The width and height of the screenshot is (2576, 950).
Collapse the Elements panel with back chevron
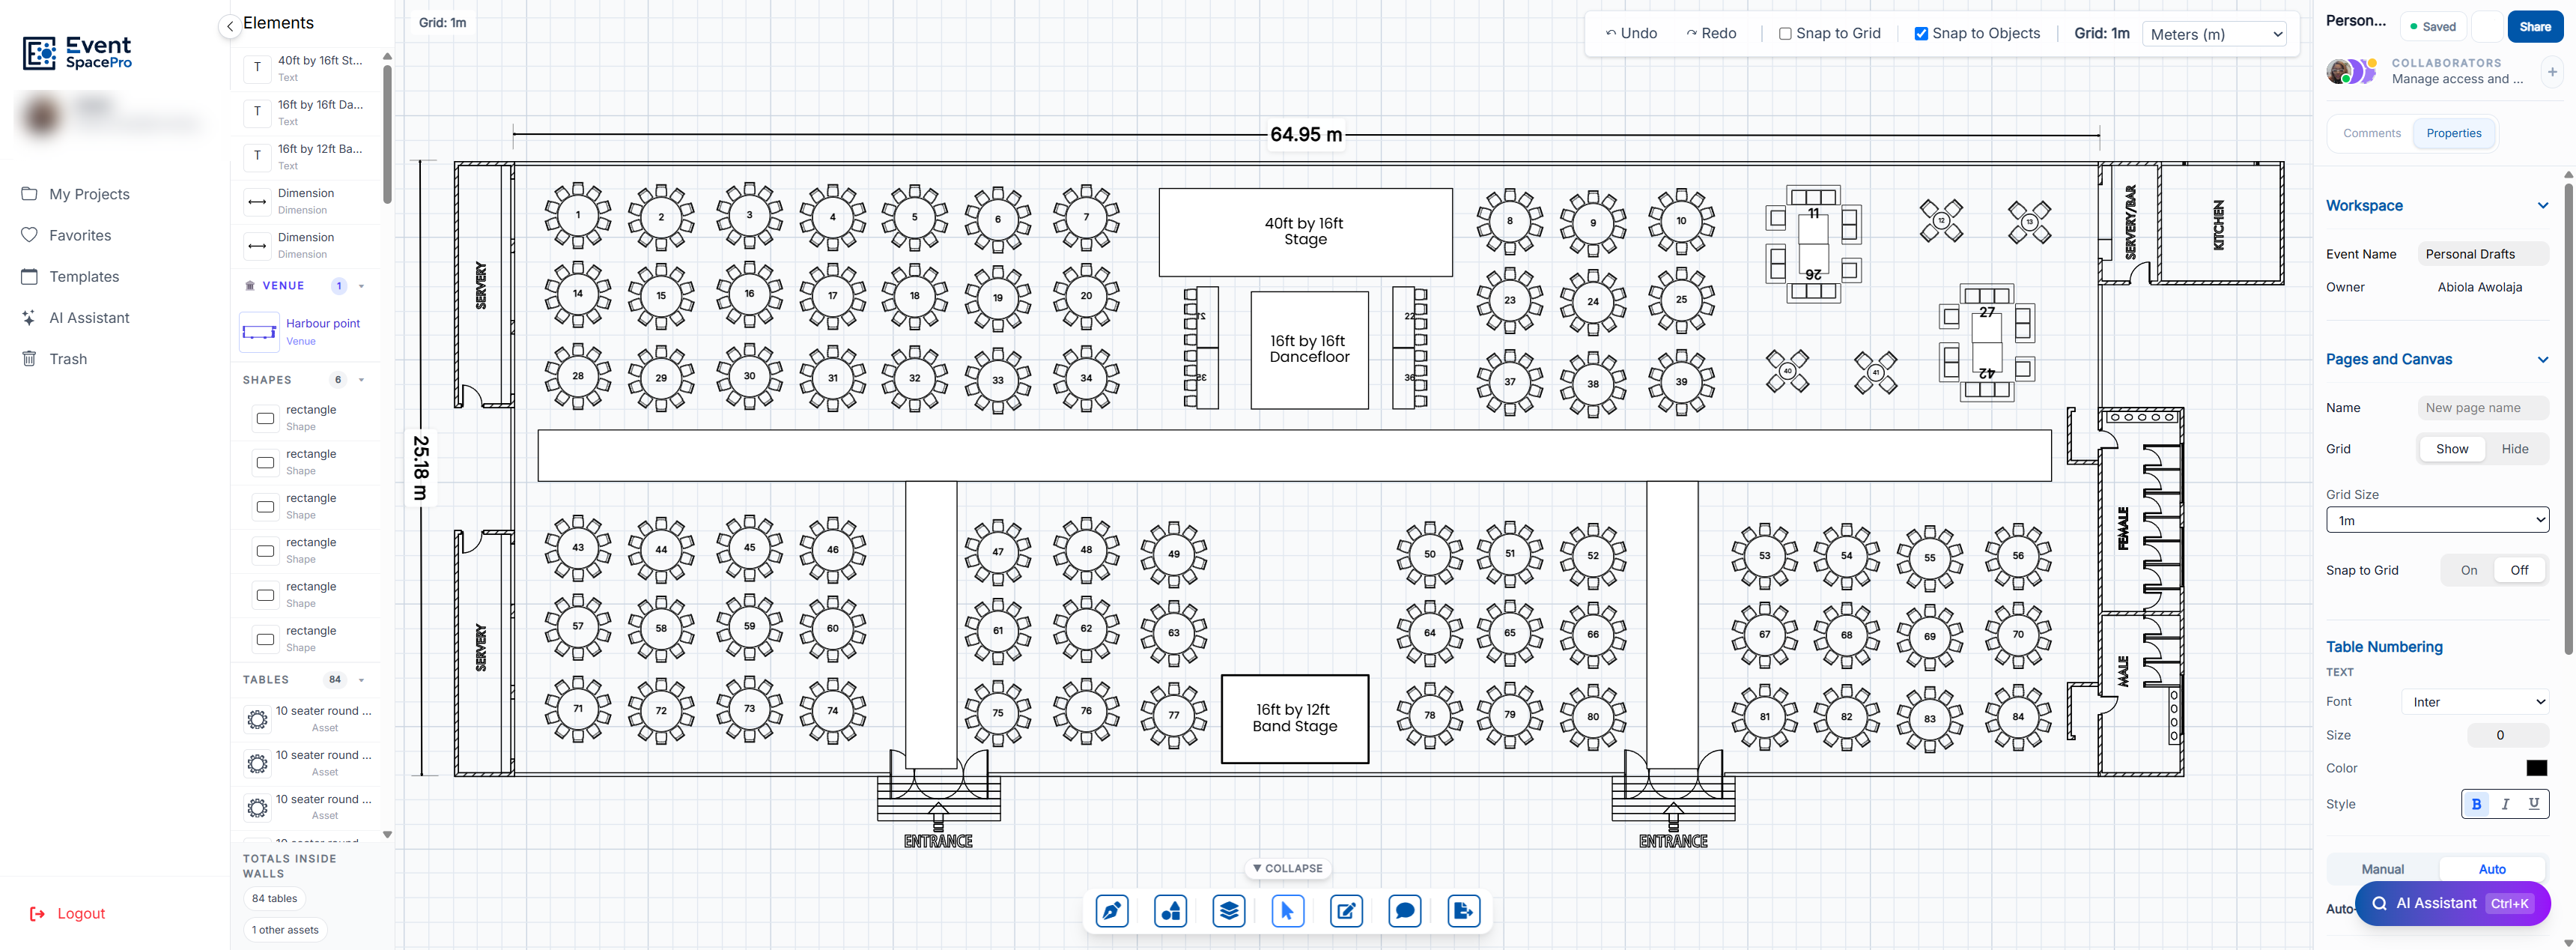point(230,27)
